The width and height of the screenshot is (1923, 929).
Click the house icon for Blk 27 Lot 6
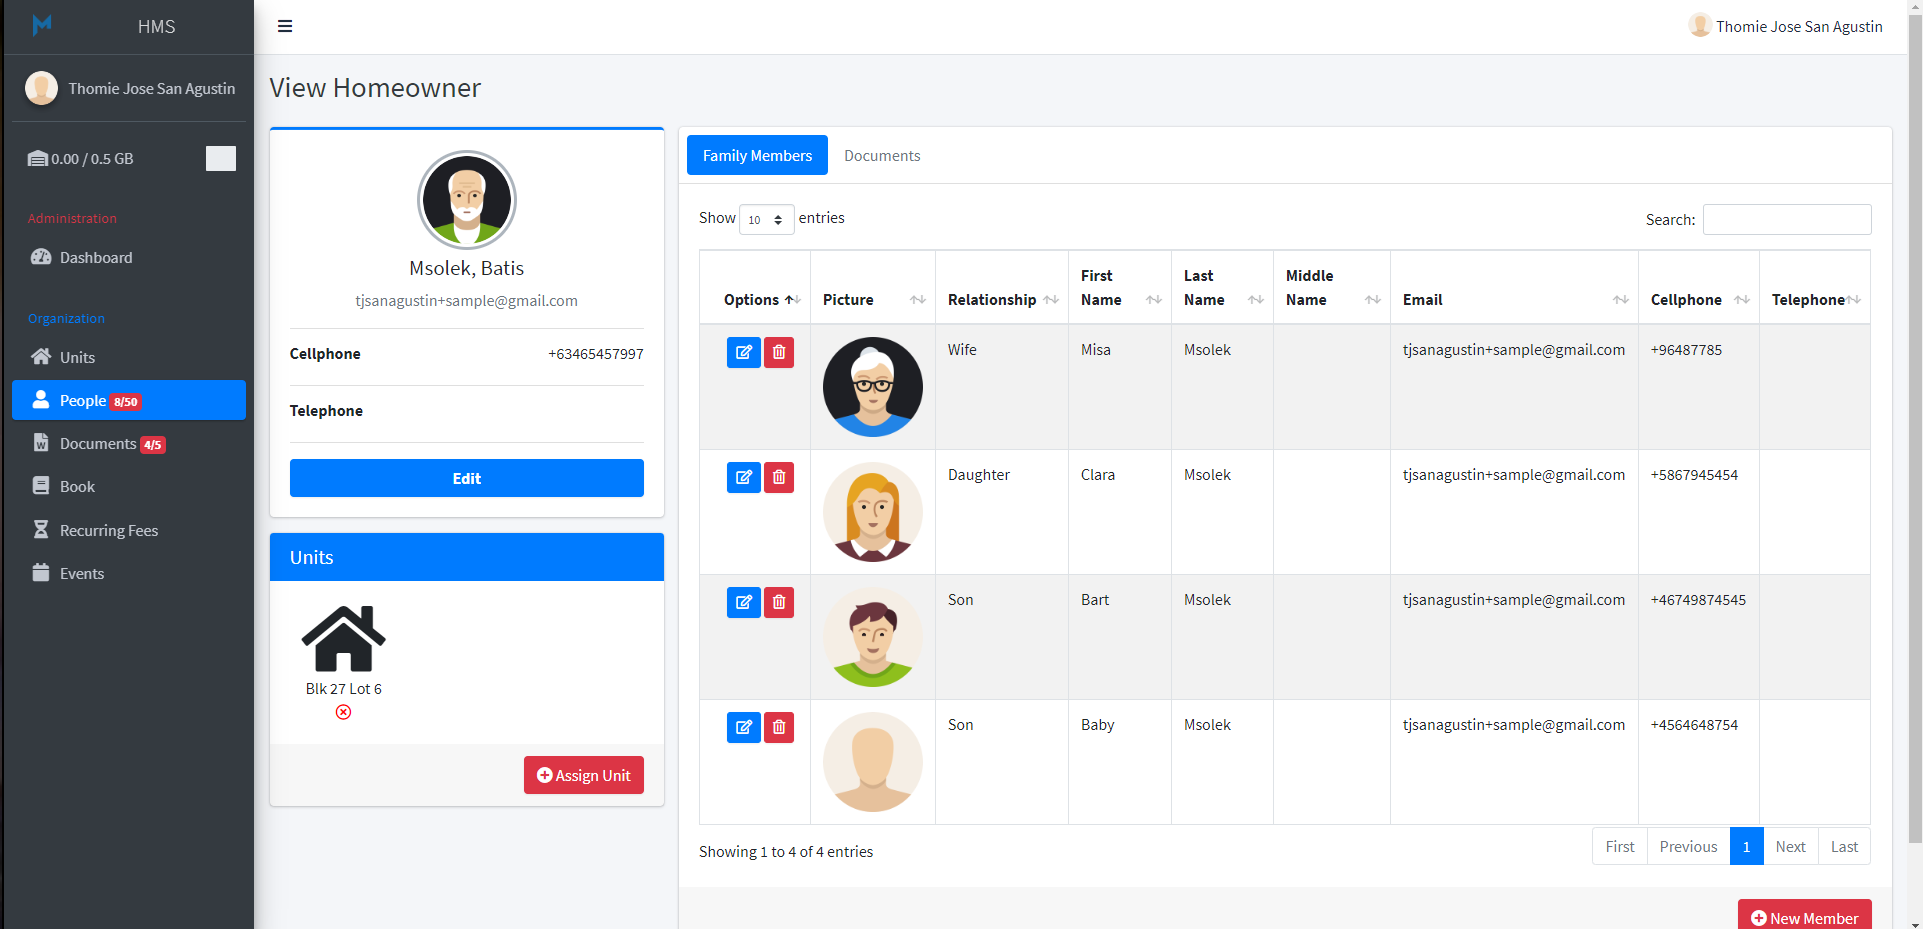point(343,639)
